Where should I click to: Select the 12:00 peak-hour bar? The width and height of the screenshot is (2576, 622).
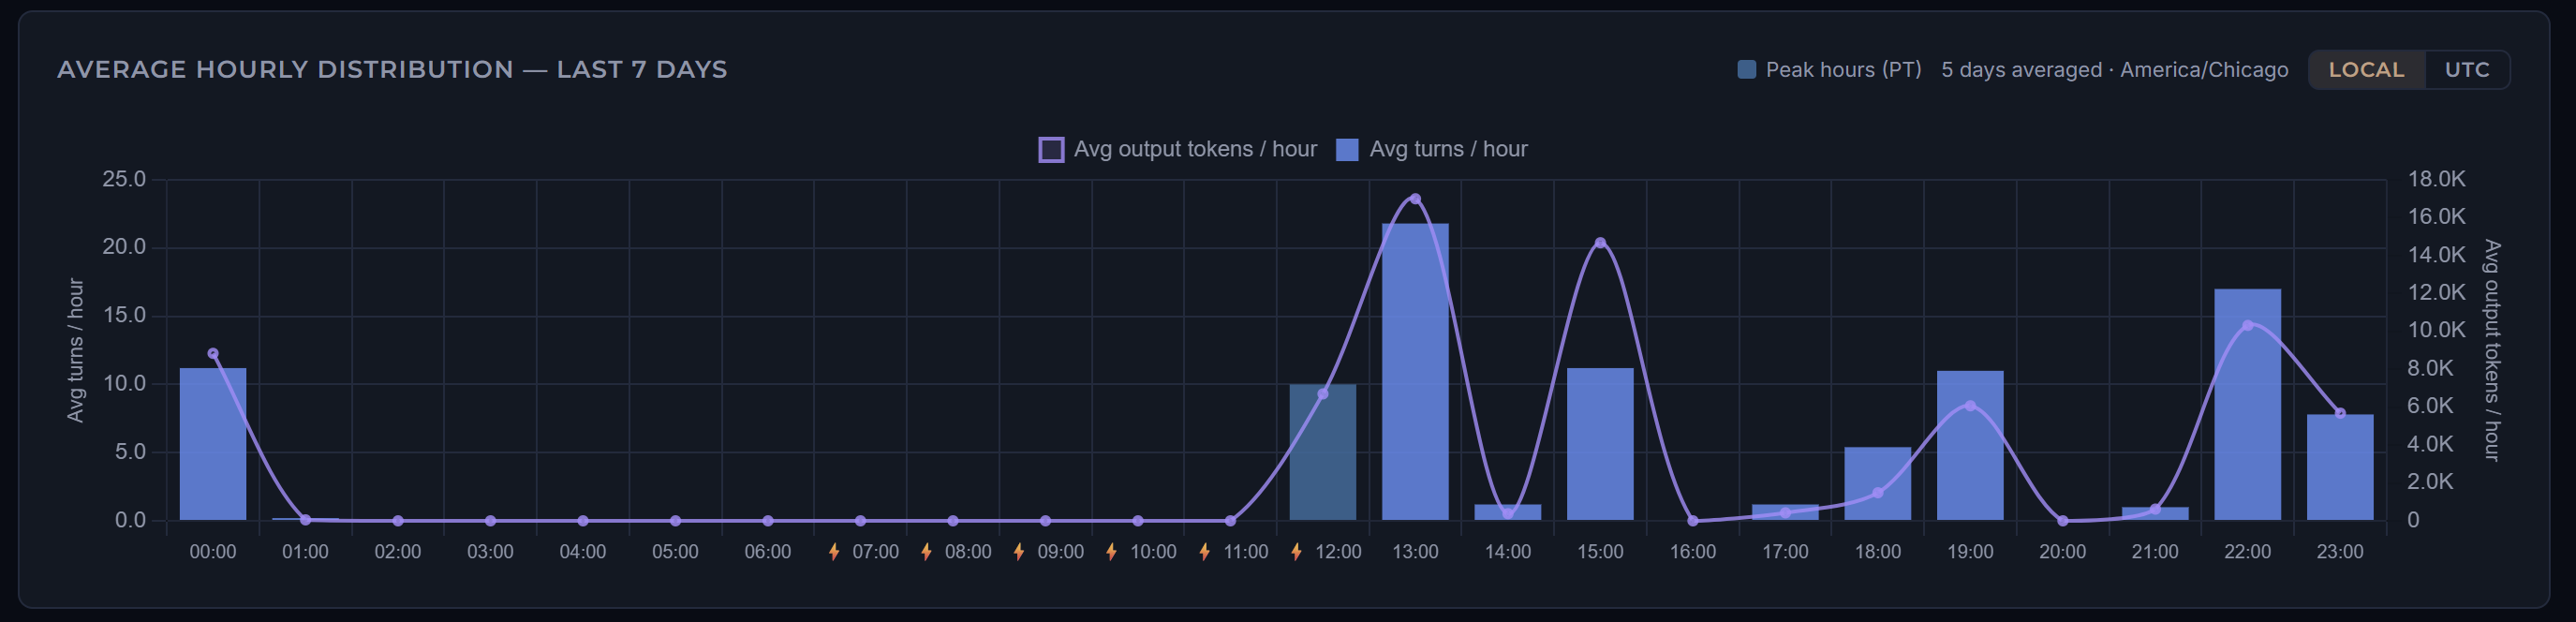tap(1323, 452)
